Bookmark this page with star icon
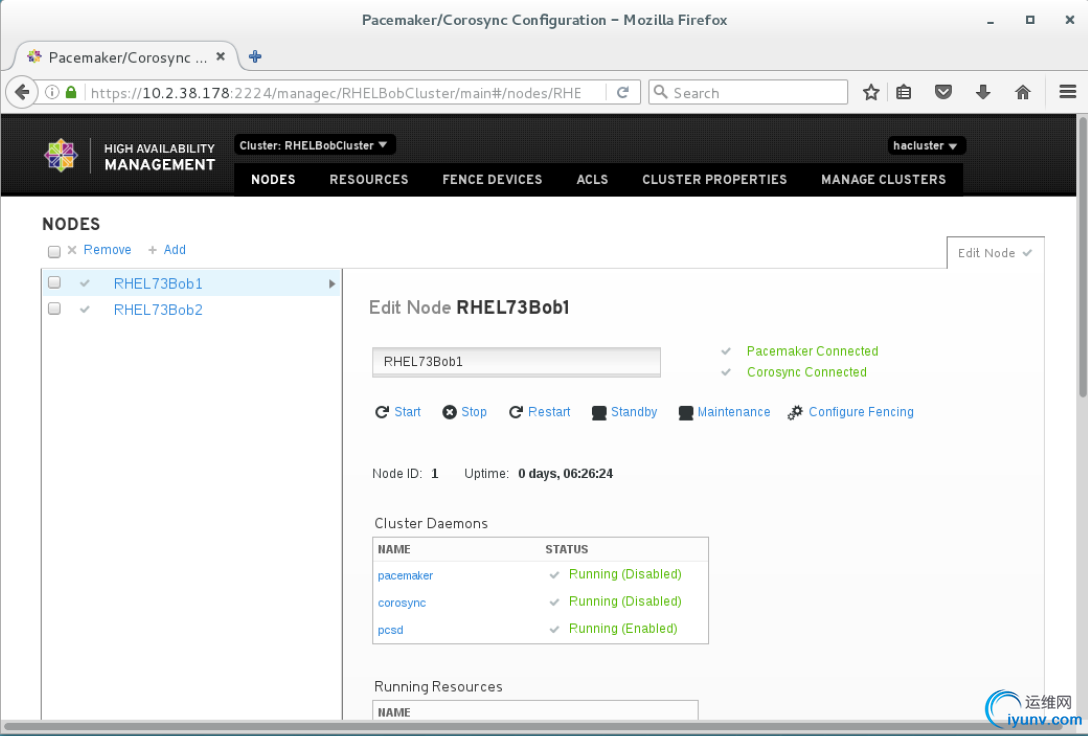 tap(871, 92)
